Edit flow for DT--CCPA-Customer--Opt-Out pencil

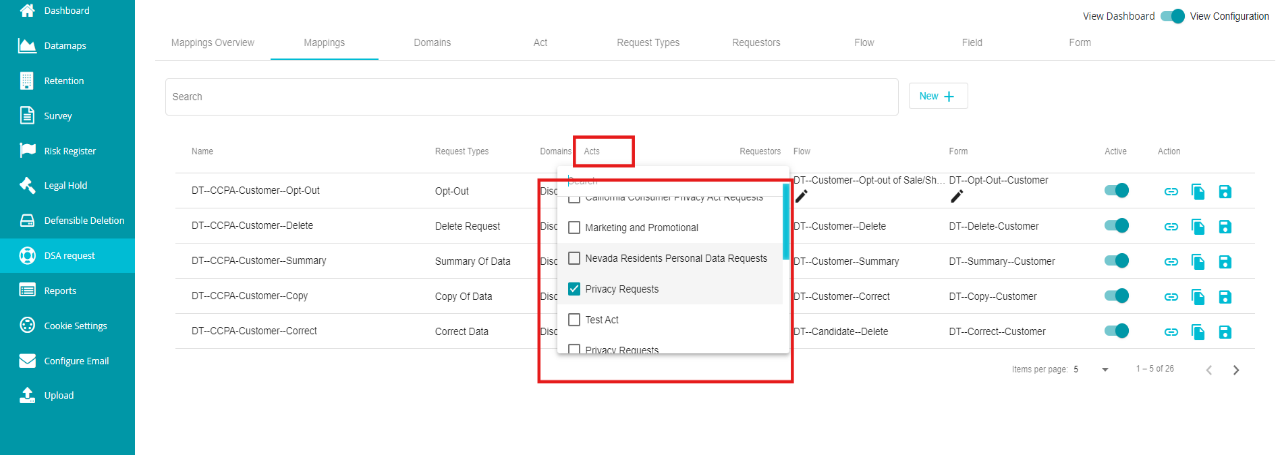[801, 196]
